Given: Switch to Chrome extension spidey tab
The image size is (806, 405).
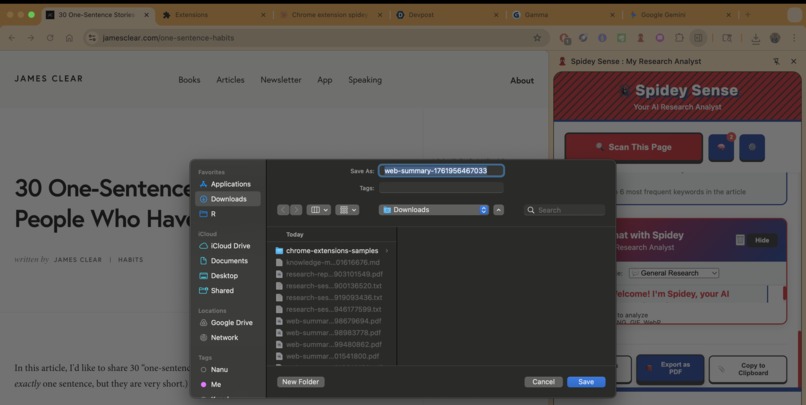Looking at the screenshot, I should [332, 15].
